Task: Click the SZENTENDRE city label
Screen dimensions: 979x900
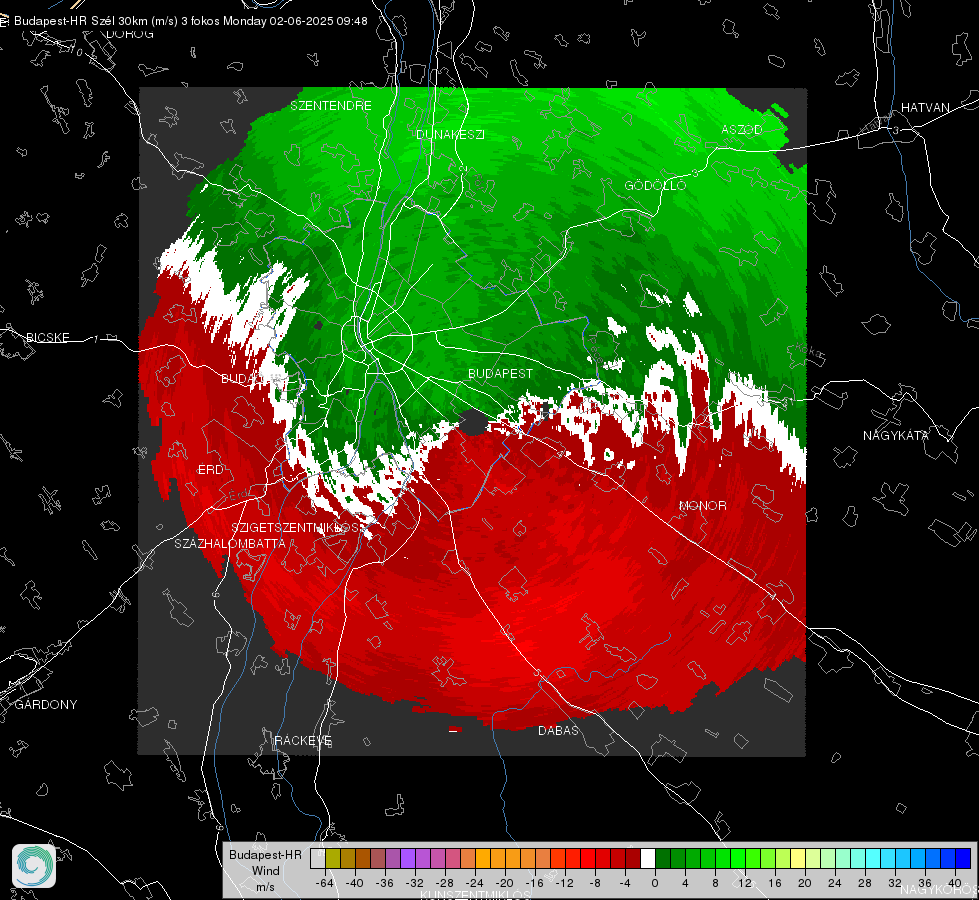Action: (331, 106)
